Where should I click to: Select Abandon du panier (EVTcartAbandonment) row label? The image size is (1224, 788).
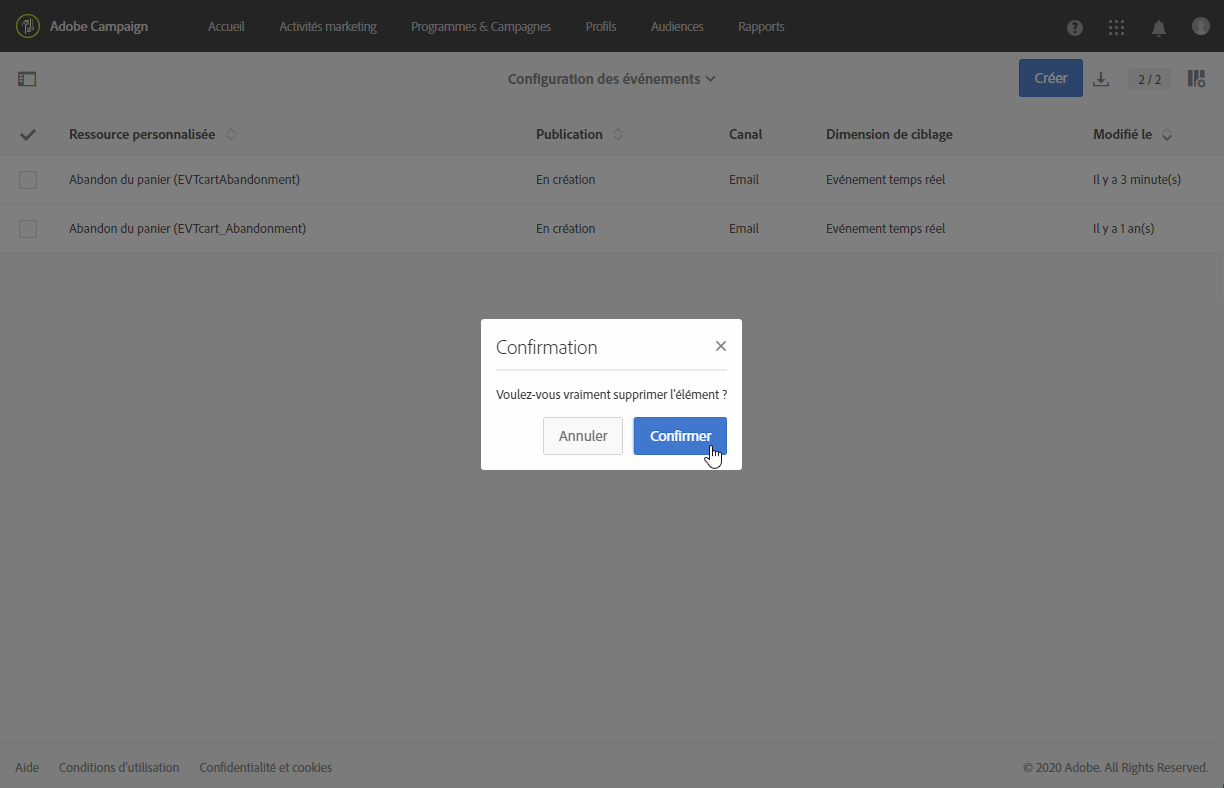pyautogui.click(x=184, y=180)
